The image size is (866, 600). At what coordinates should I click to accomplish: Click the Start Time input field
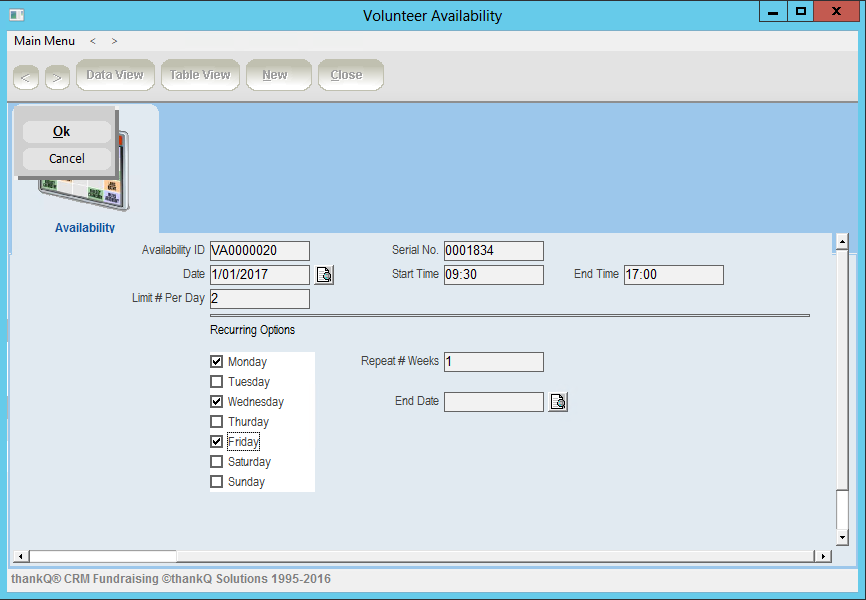pyautogui.click(x=494, y=275)
